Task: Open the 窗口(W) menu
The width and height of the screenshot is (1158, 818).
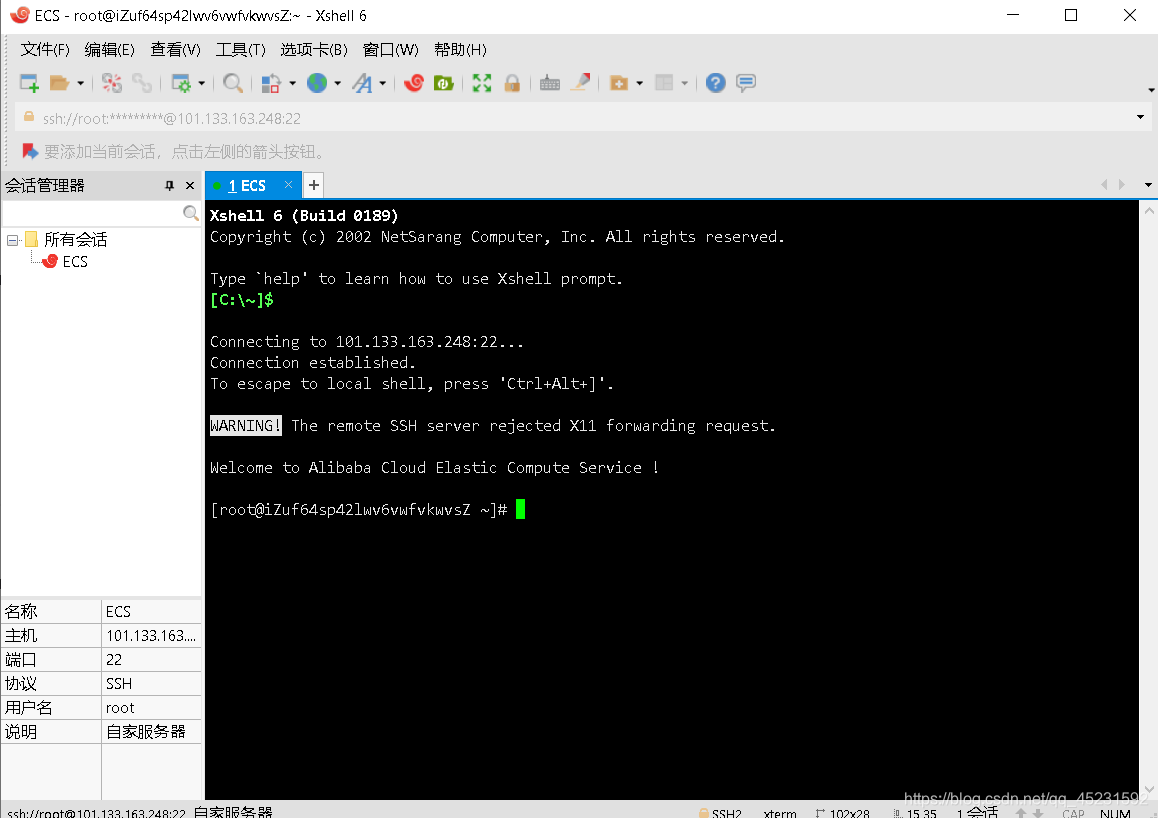Action: coord(391,49)
